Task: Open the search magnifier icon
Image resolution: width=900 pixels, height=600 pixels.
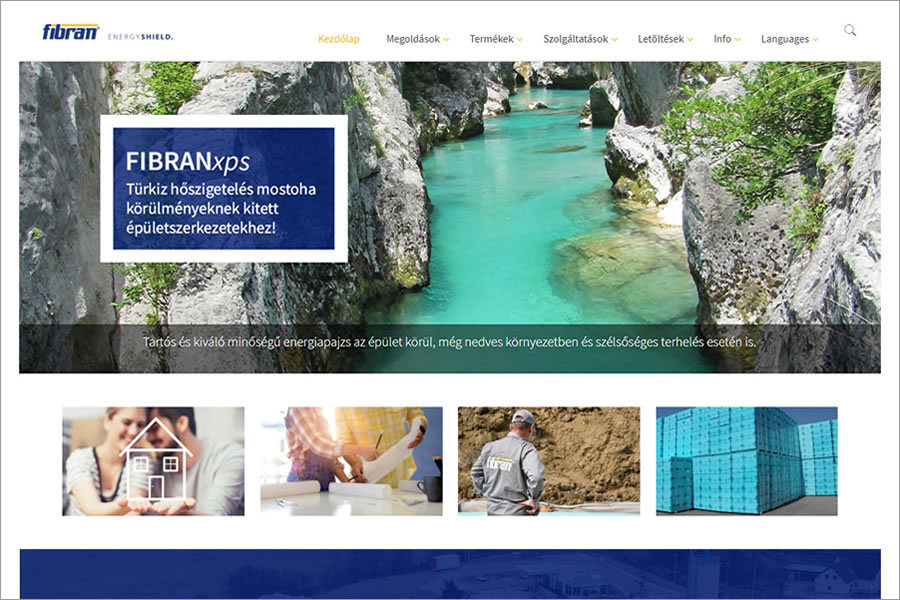Action: (x=850, y=30)
